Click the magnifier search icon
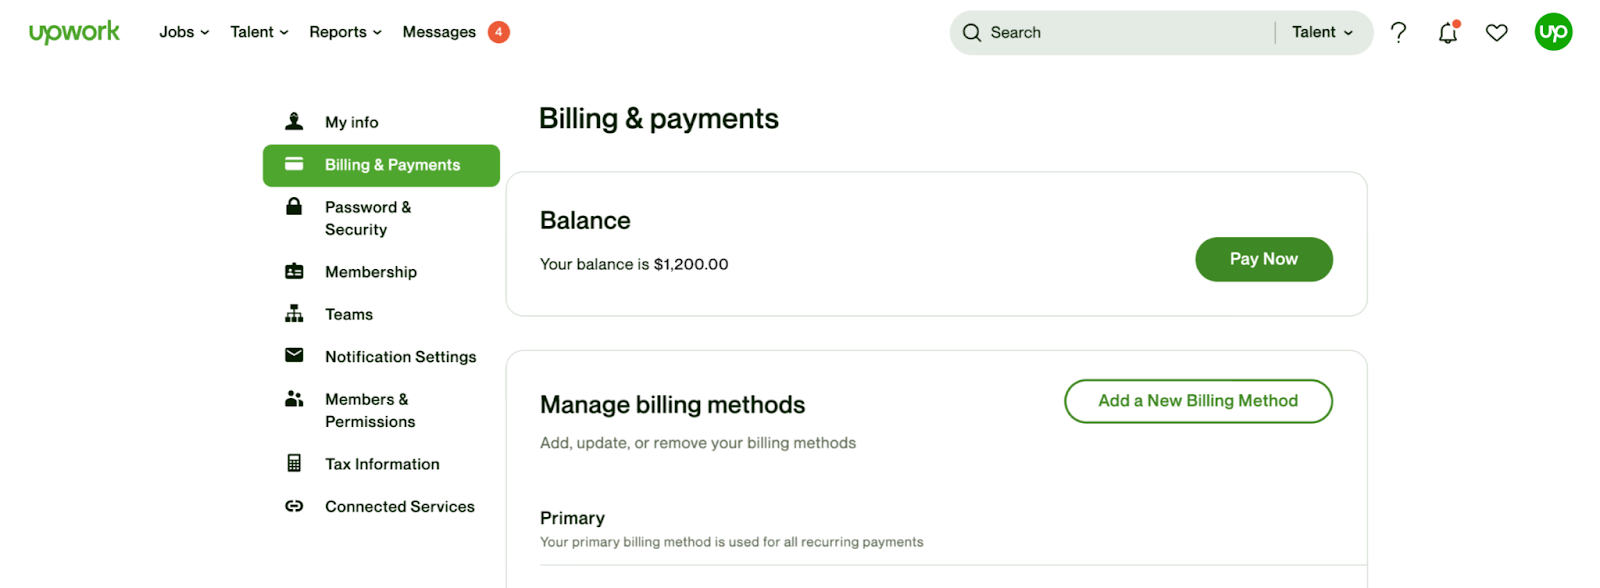 click(971, 32)
